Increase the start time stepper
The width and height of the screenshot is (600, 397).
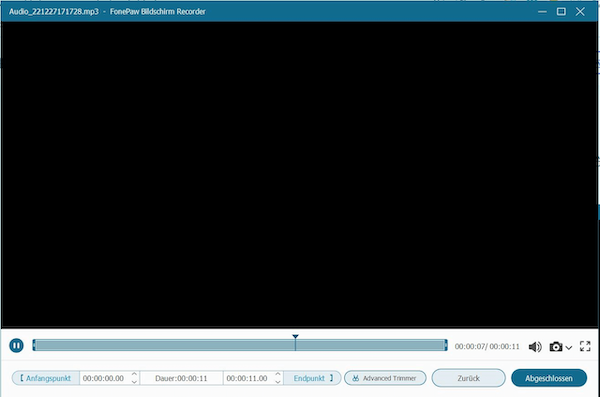point(134,374)
